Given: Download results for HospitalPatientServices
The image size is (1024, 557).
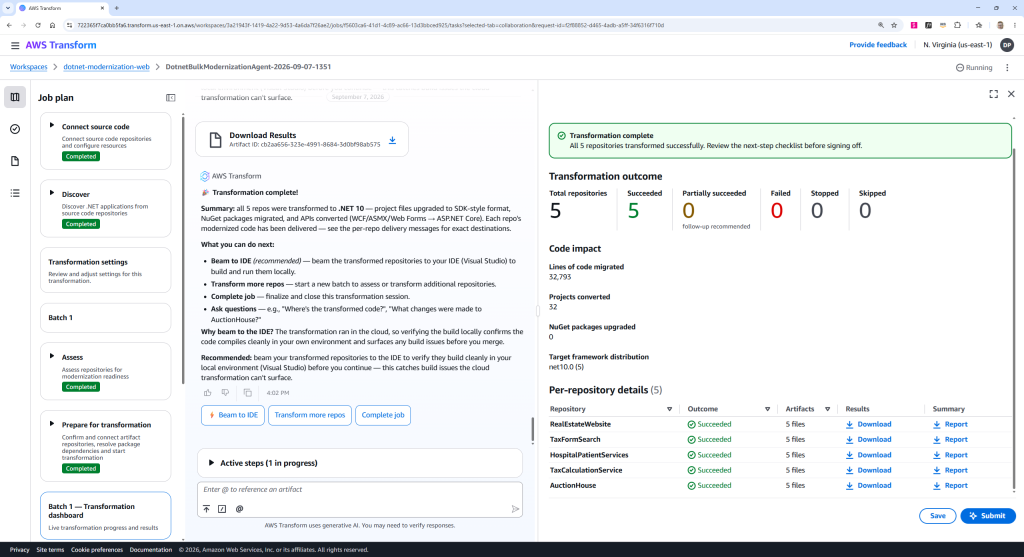Looking at the screenshot, I should pyautogui.click(x=868, y=455).
